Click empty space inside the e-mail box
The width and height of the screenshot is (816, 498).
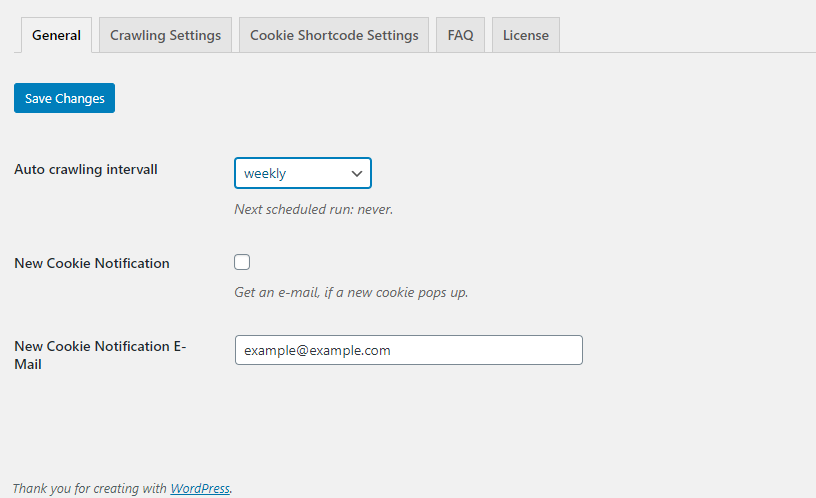point(487,350)
